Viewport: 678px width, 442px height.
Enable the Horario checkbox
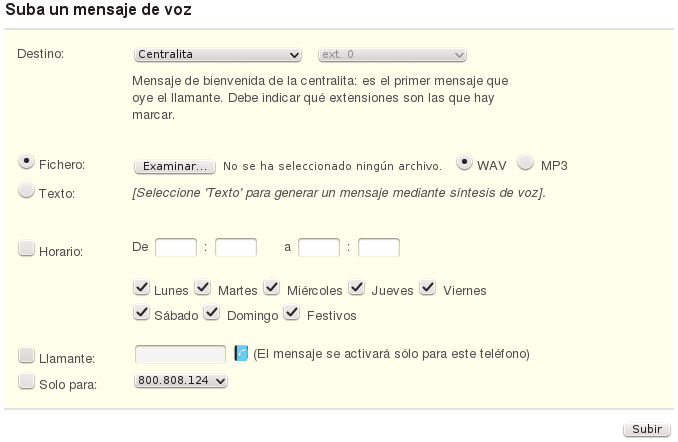pyautogui.click(x=27, y=248)
